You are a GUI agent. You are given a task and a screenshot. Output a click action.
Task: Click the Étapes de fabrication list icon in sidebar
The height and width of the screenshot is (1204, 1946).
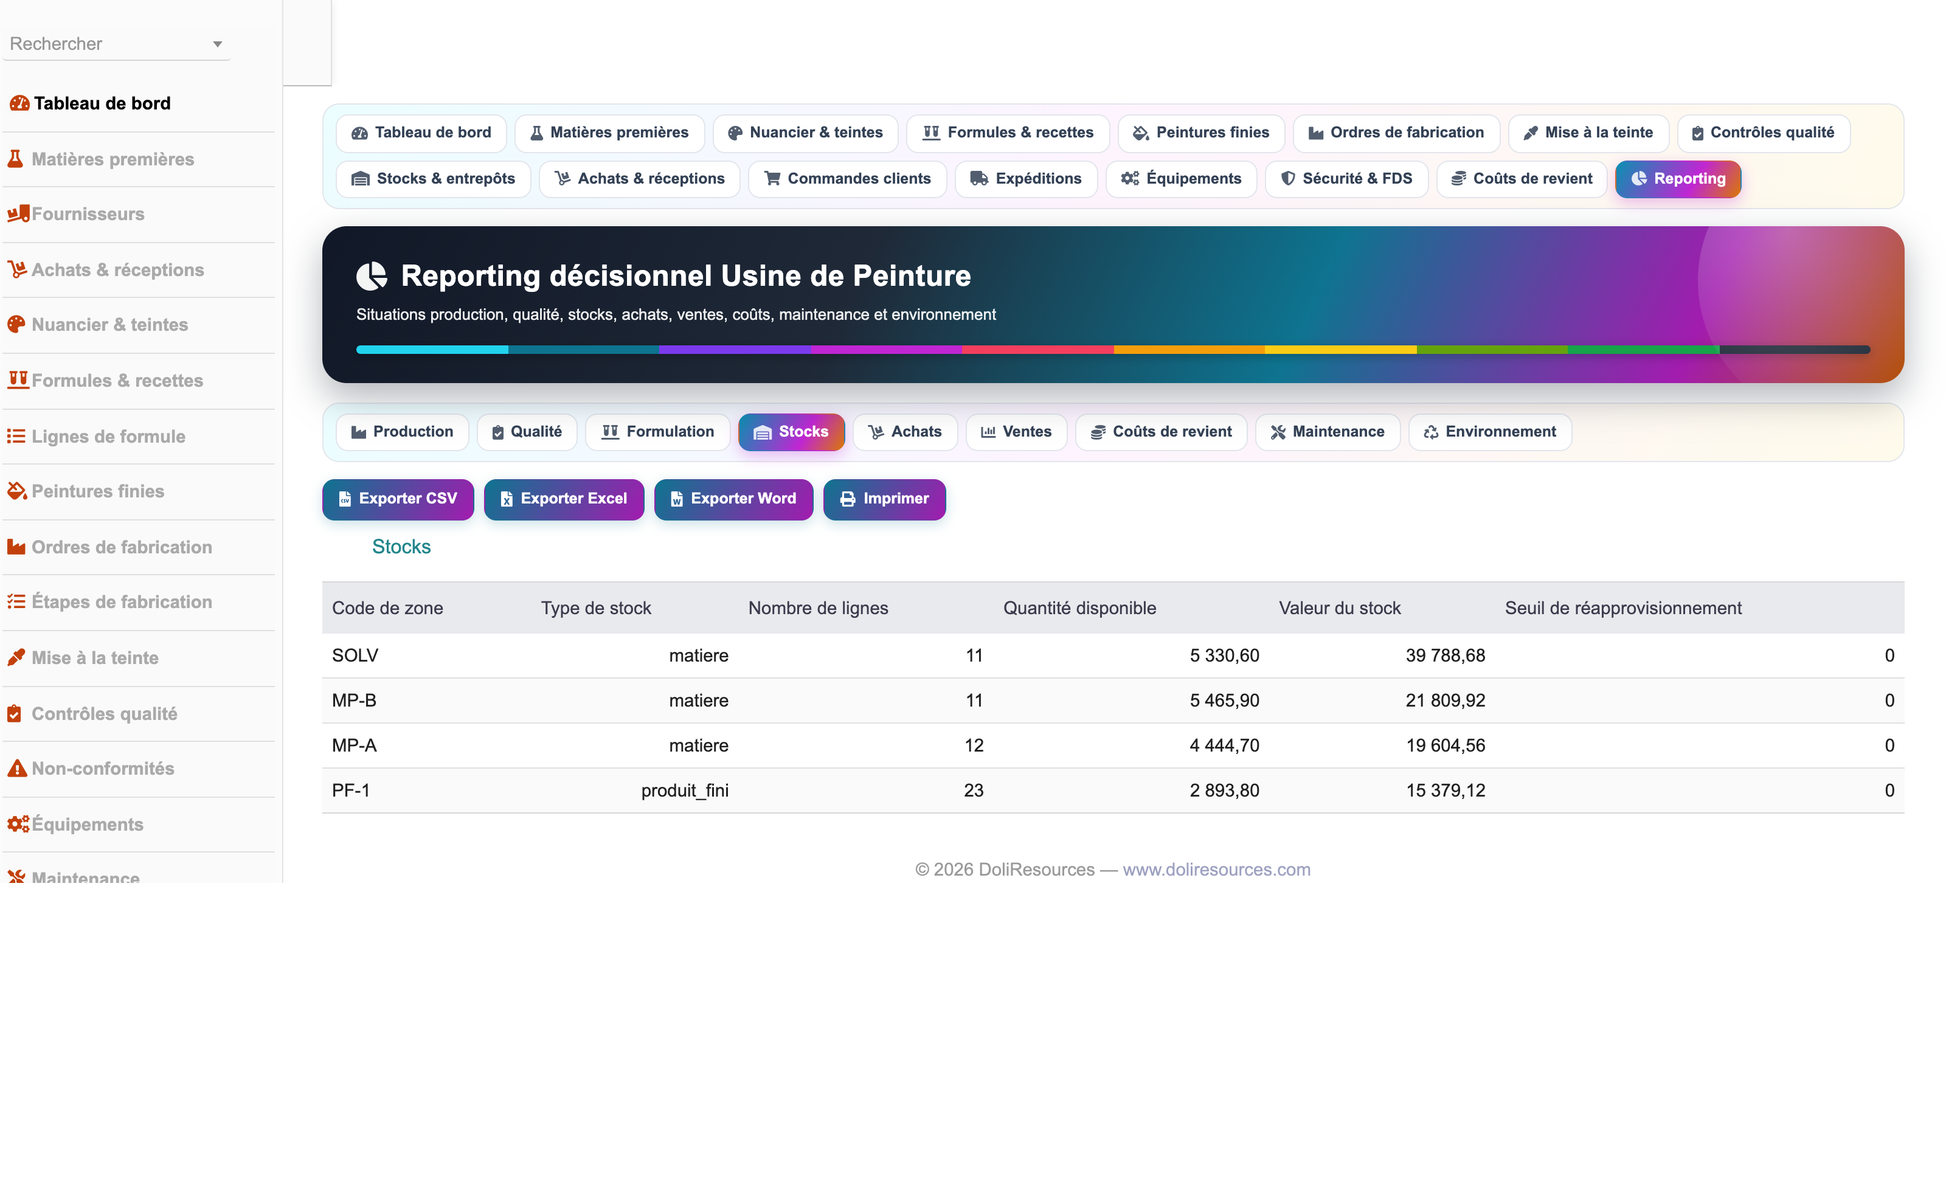point(16,602)
